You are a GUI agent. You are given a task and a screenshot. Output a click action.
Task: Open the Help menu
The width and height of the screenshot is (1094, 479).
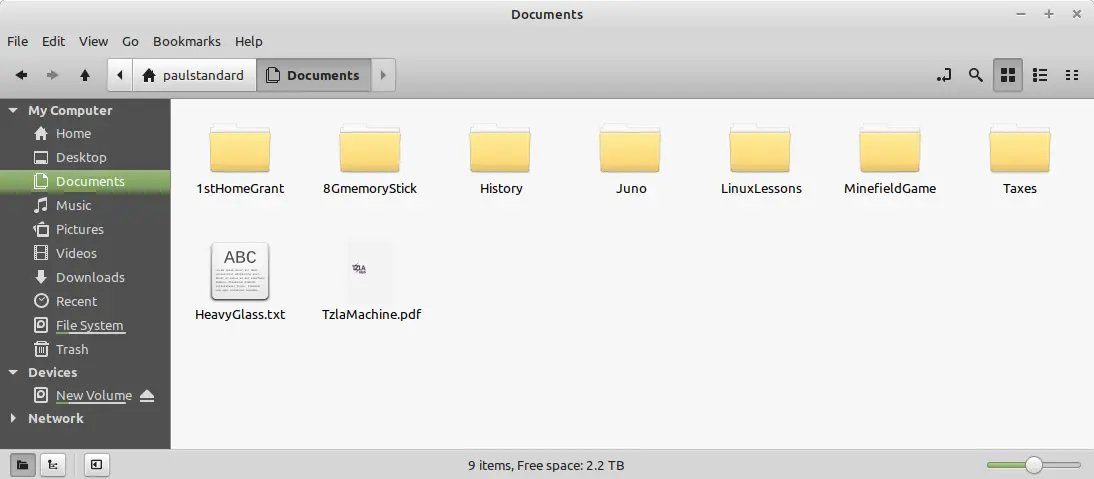(x=248, y=41)
